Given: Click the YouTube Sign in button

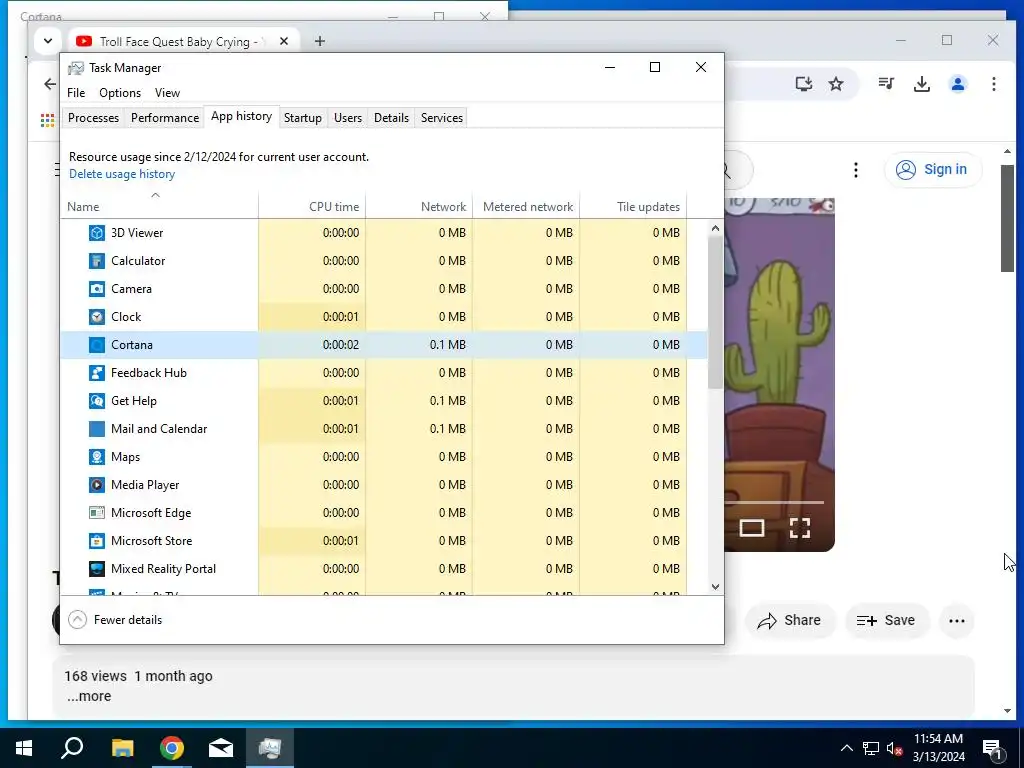Looking at the screenshot, I should tap(933, 170).
